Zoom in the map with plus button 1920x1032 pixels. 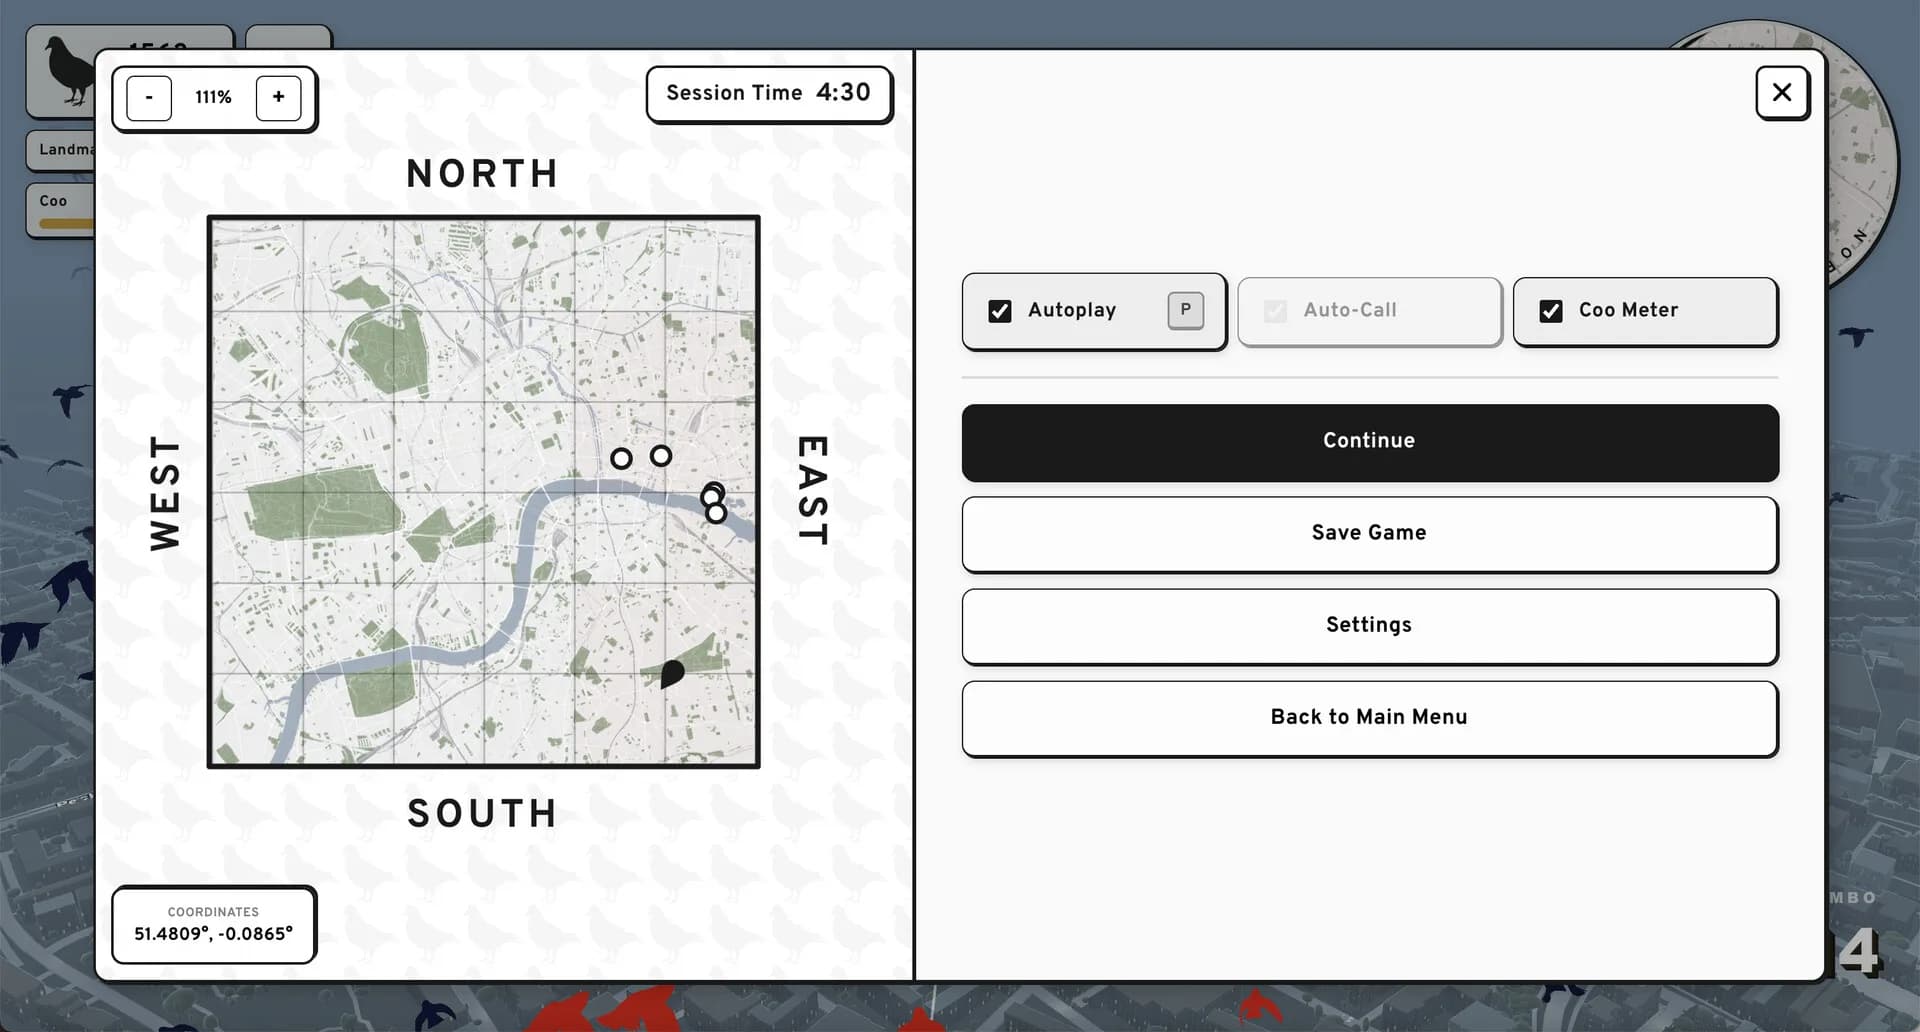(278, 98)
